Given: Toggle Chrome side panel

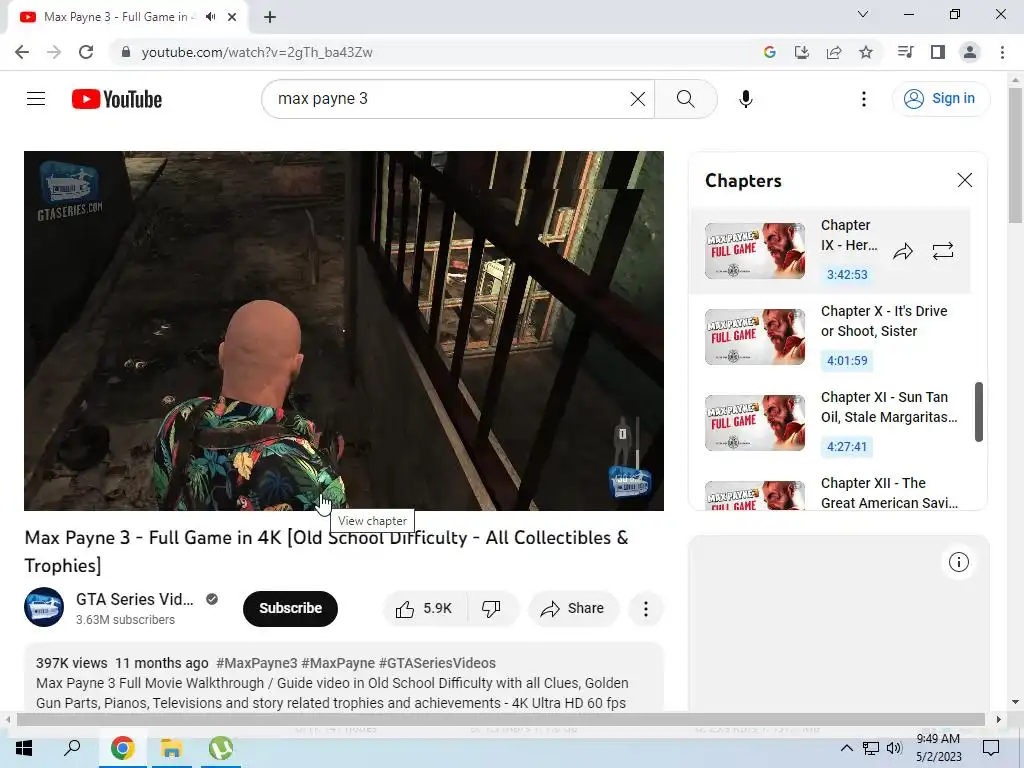Looking at the screenshot, I should coord(938,52).
